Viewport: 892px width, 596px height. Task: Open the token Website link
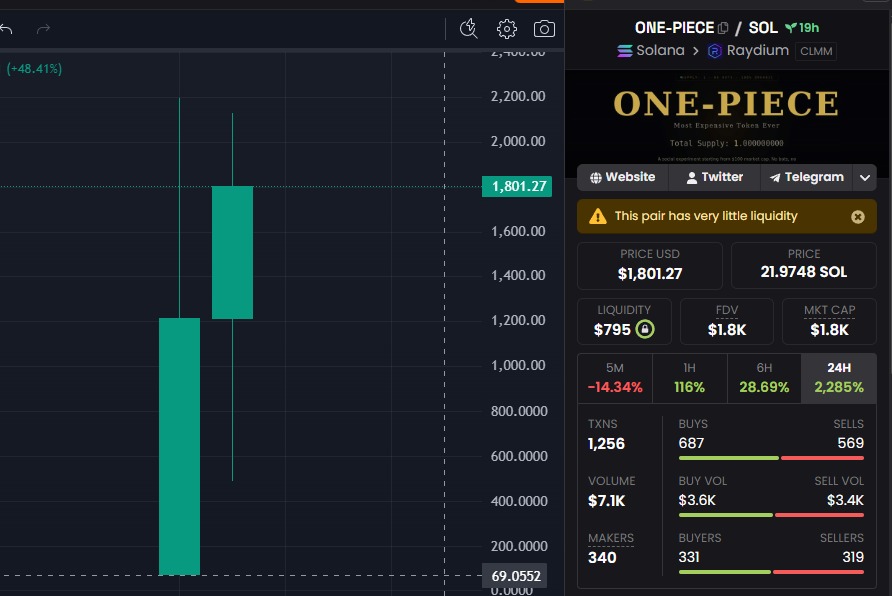click(x=622, y=177)
